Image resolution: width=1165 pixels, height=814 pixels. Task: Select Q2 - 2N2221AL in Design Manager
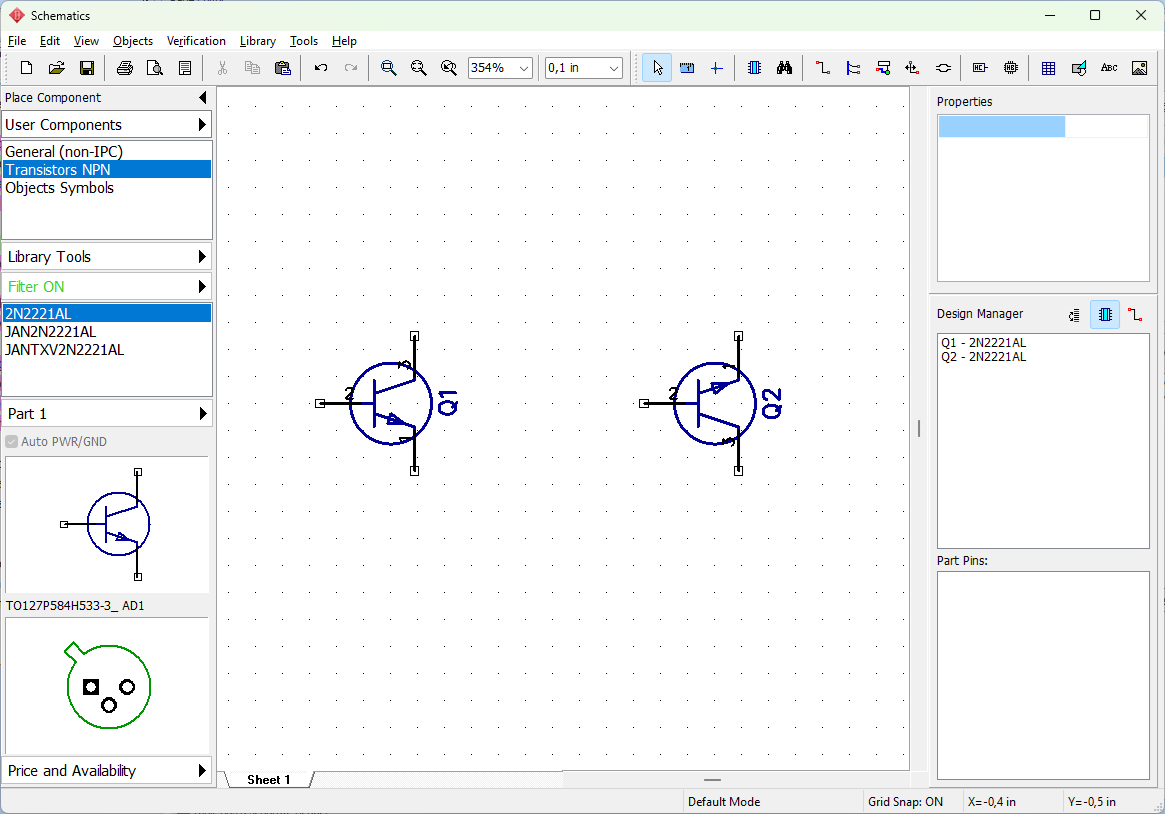983,357
